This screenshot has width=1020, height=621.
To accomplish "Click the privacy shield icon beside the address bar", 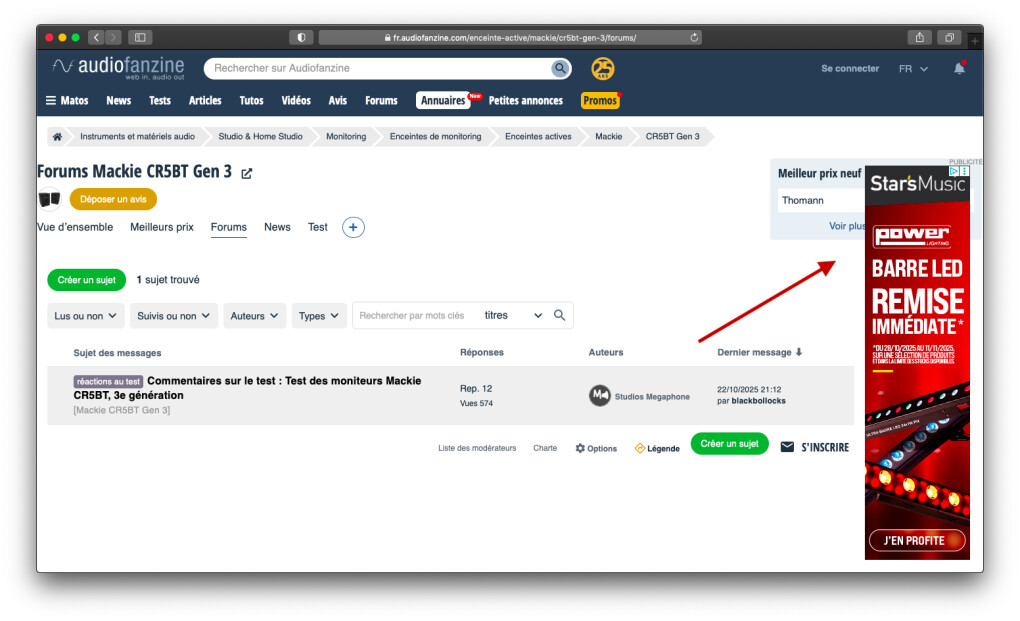I will (301, 38).
